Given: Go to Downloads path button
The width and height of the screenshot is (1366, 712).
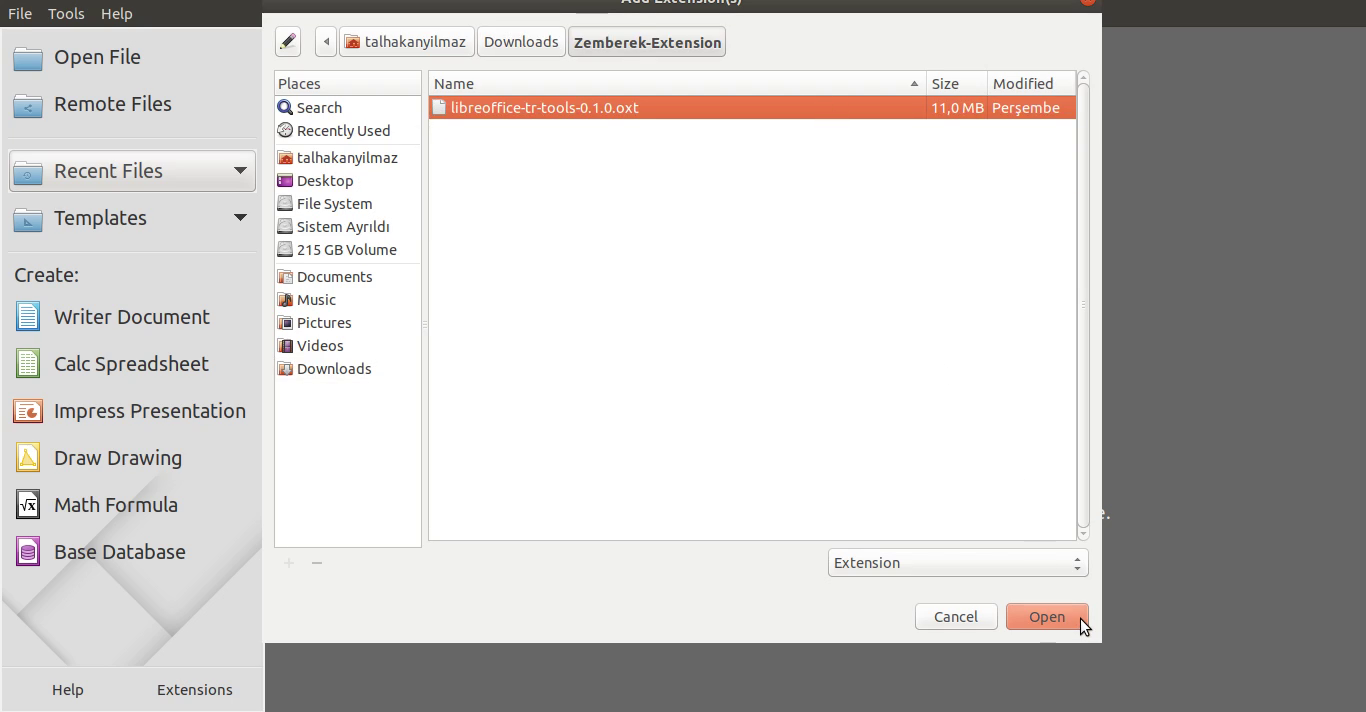Looking at the screenshot, I should [x=521, y=42].
